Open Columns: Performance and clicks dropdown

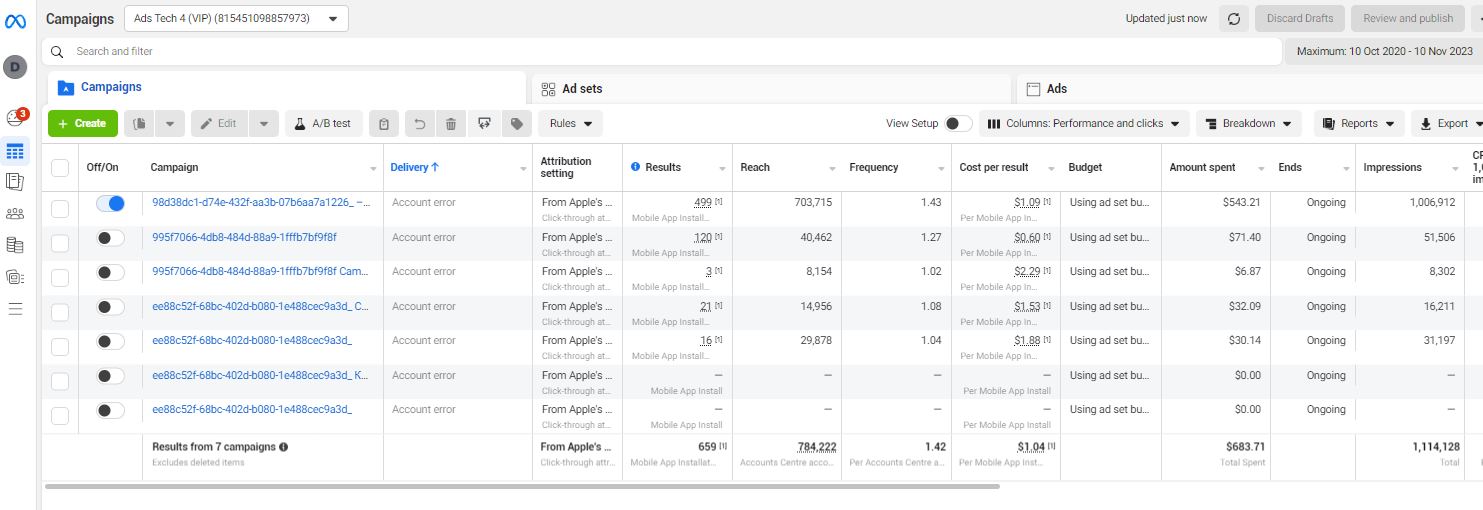coord(1084,124)
